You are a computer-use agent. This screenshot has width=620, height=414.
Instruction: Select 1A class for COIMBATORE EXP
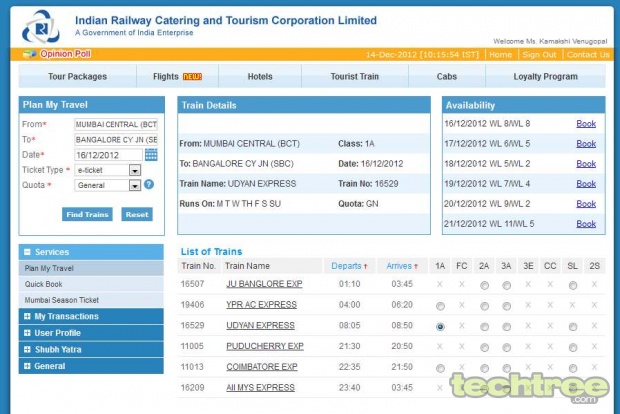(440, 368)
